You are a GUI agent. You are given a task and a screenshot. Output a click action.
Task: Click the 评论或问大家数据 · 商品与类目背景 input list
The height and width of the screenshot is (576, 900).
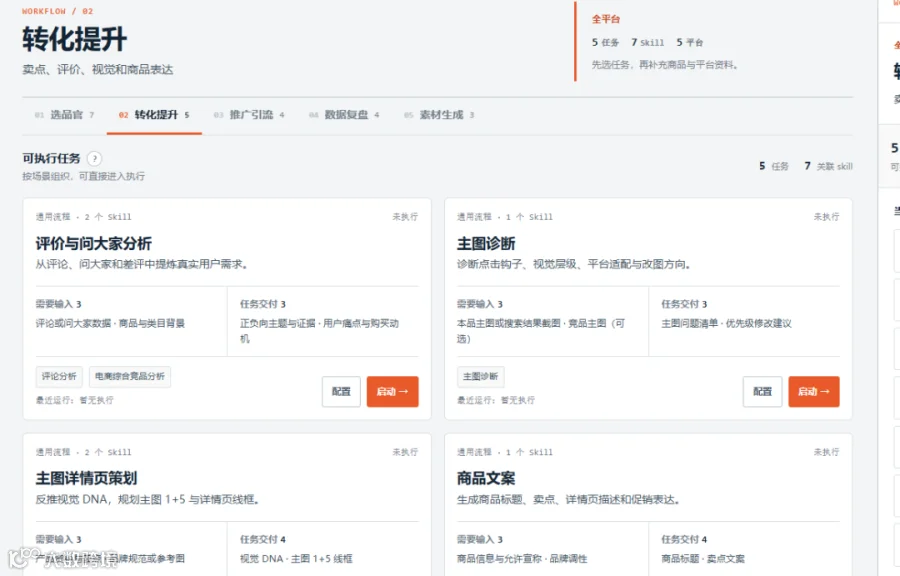point(110,324)
